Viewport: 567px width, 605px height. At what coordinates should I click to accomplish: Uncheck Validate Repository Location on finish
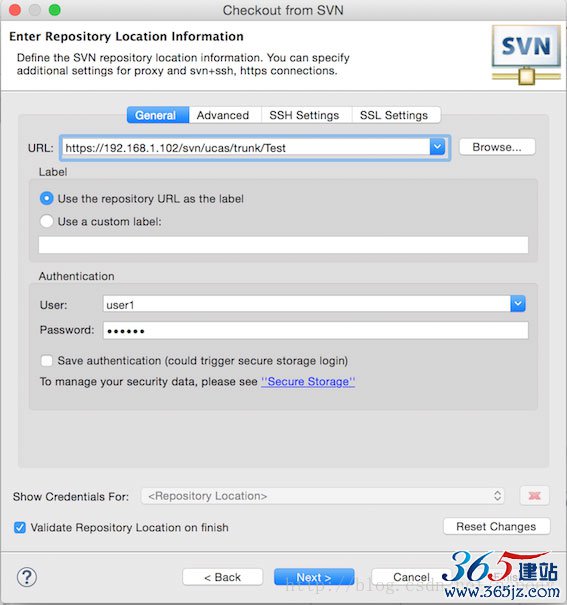[x=20, y=527]
